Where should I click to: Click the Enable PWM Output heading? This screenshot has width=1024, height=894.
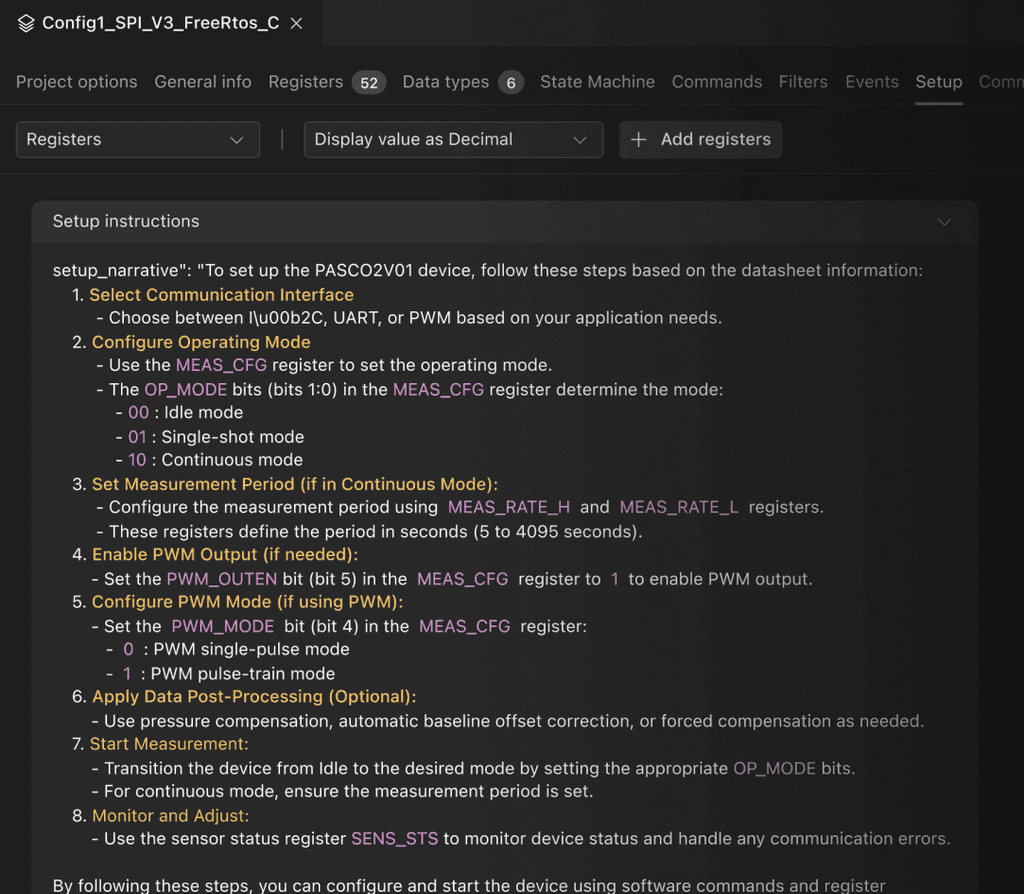pos(225,554)
